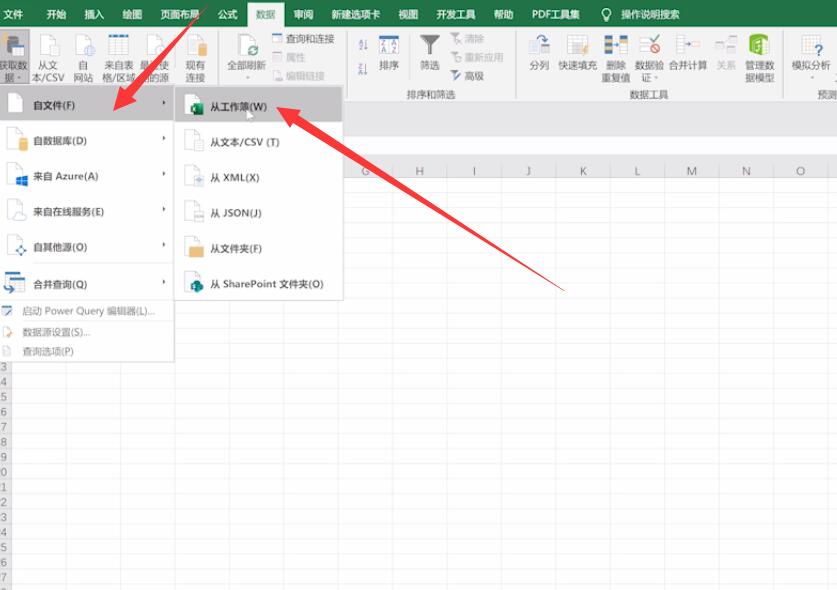Switch to the Insert (插入) tab

point(94,14)
